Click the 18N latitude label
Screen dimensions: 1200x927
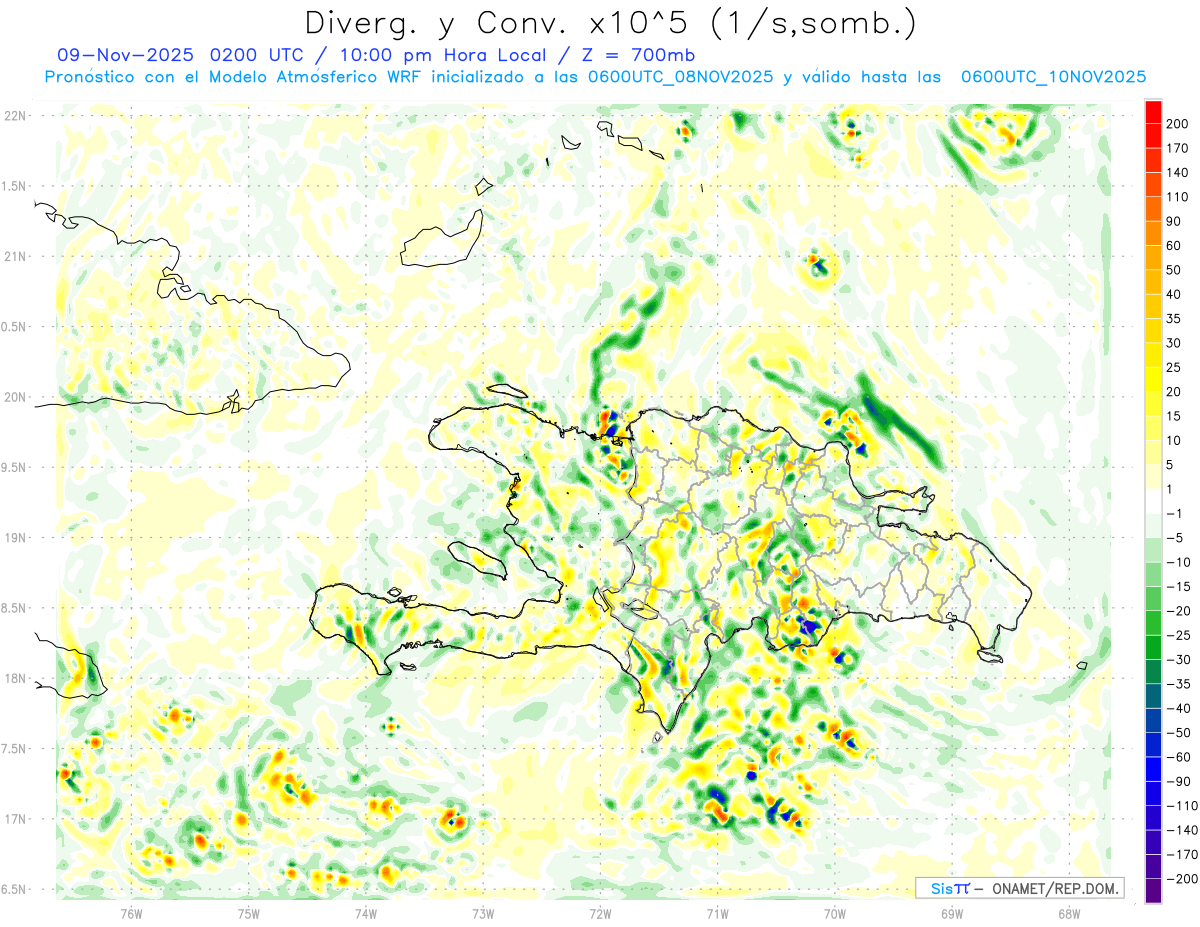pos(14,679)
